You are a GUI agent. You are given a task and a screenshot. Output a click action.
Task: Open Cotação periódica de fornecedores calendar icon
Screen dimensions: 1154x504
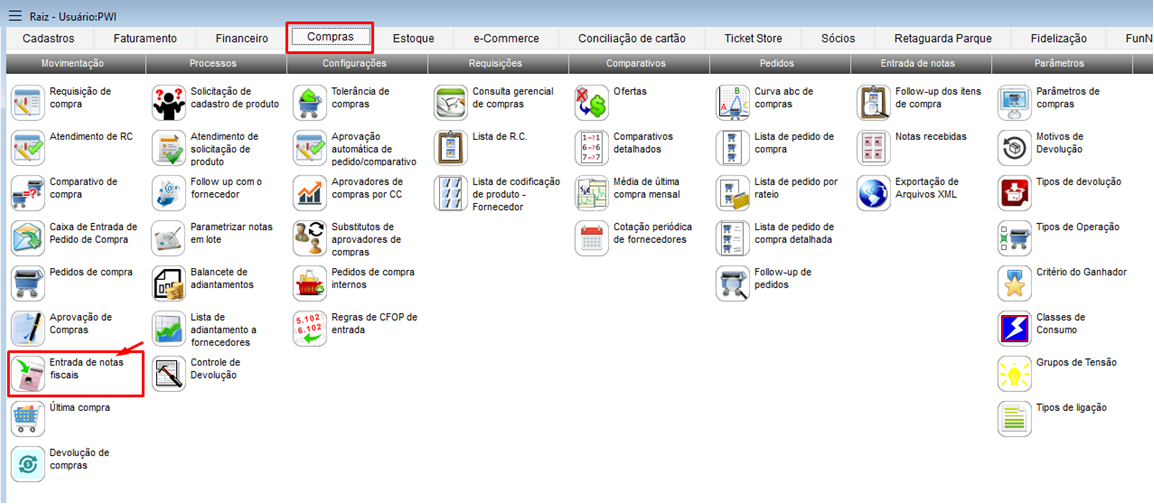click(x=592, y=238)
